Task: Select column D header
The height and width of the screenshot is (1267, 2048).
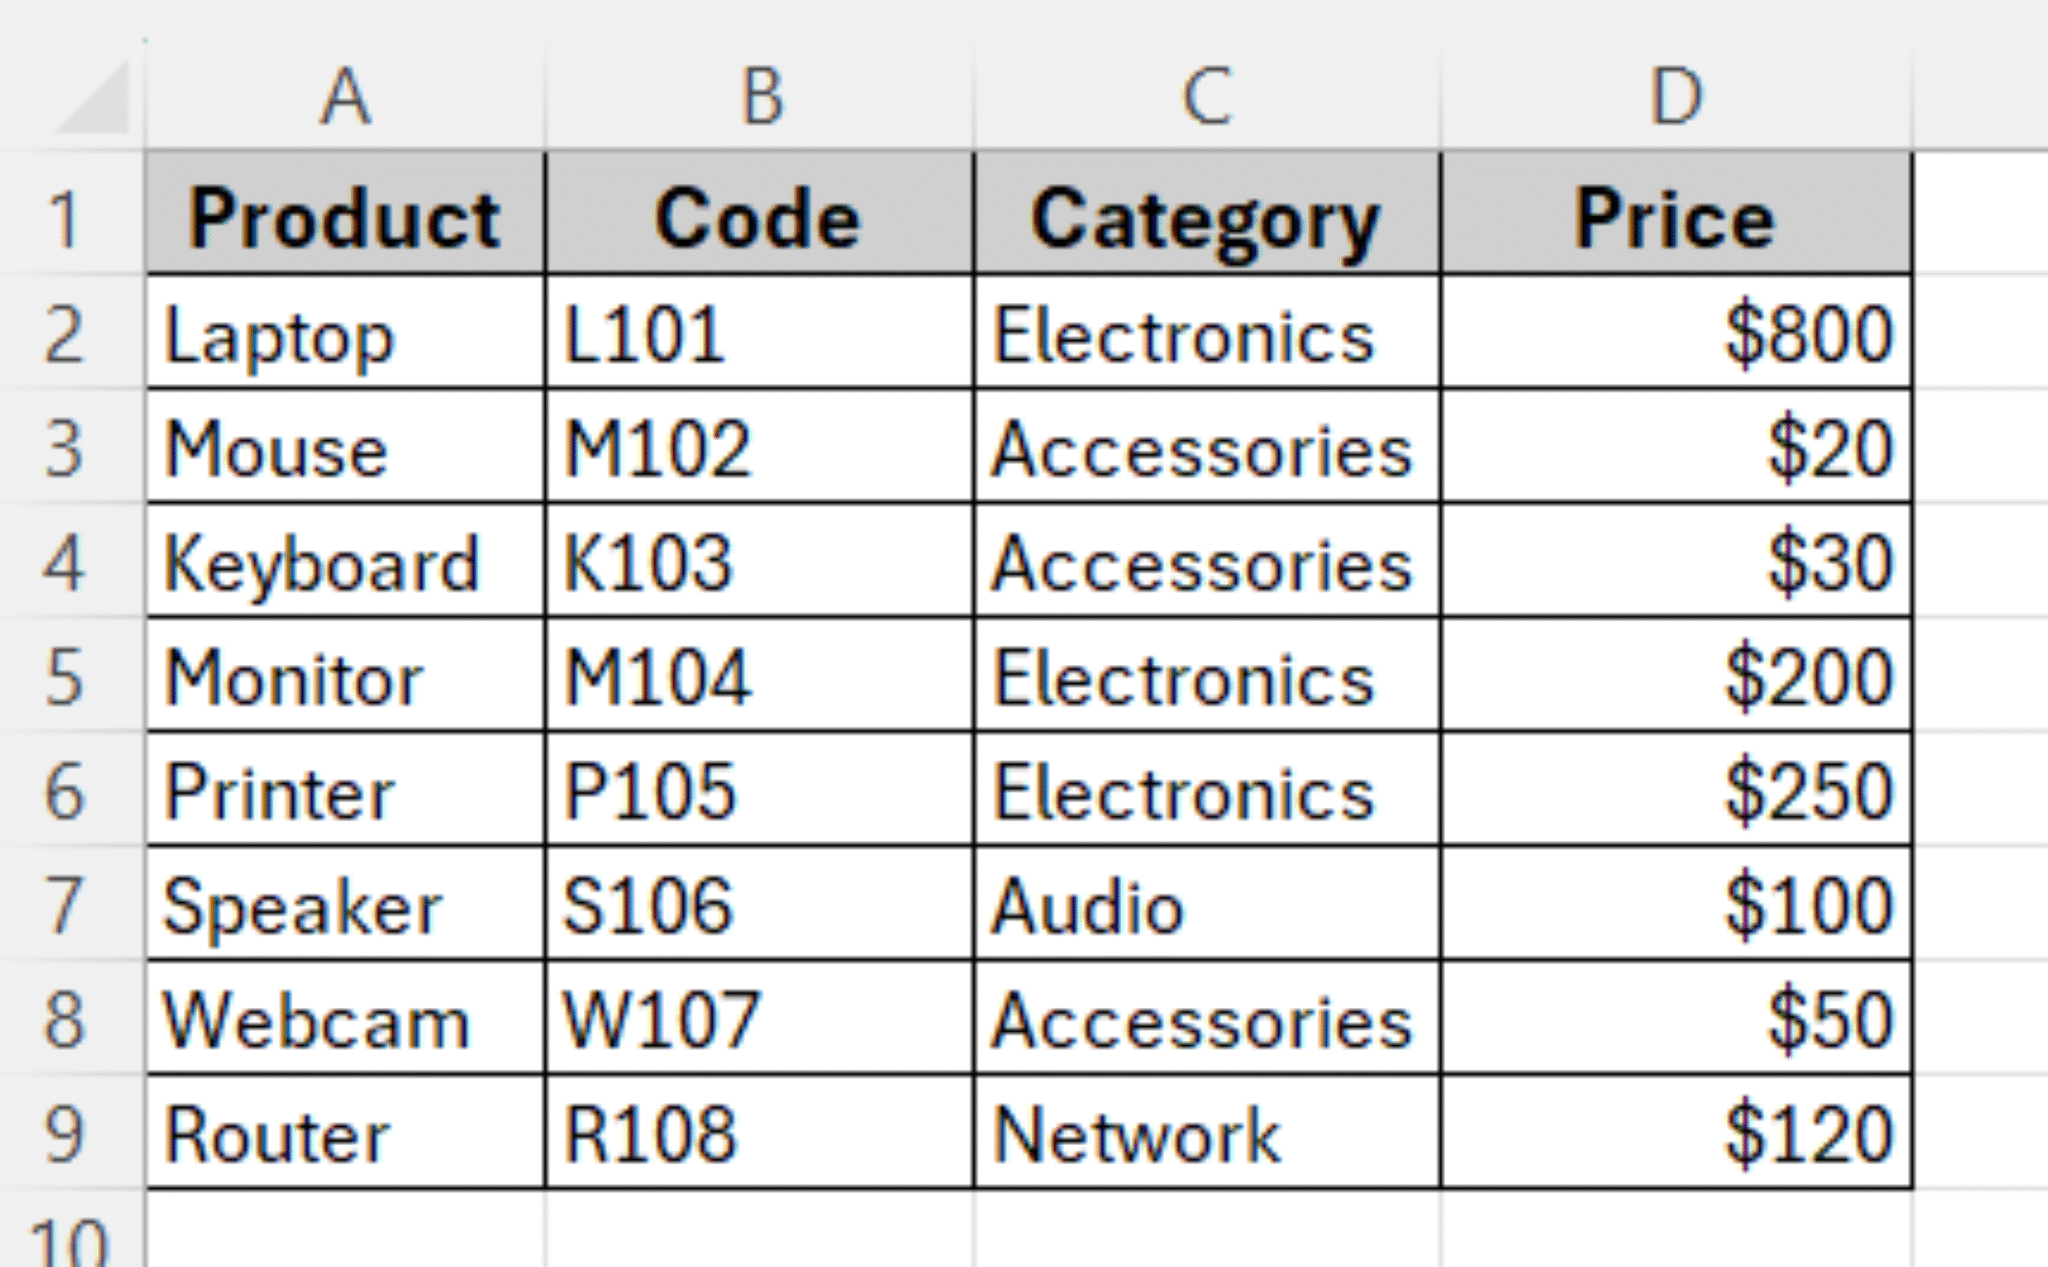Action: point(1676,97)
